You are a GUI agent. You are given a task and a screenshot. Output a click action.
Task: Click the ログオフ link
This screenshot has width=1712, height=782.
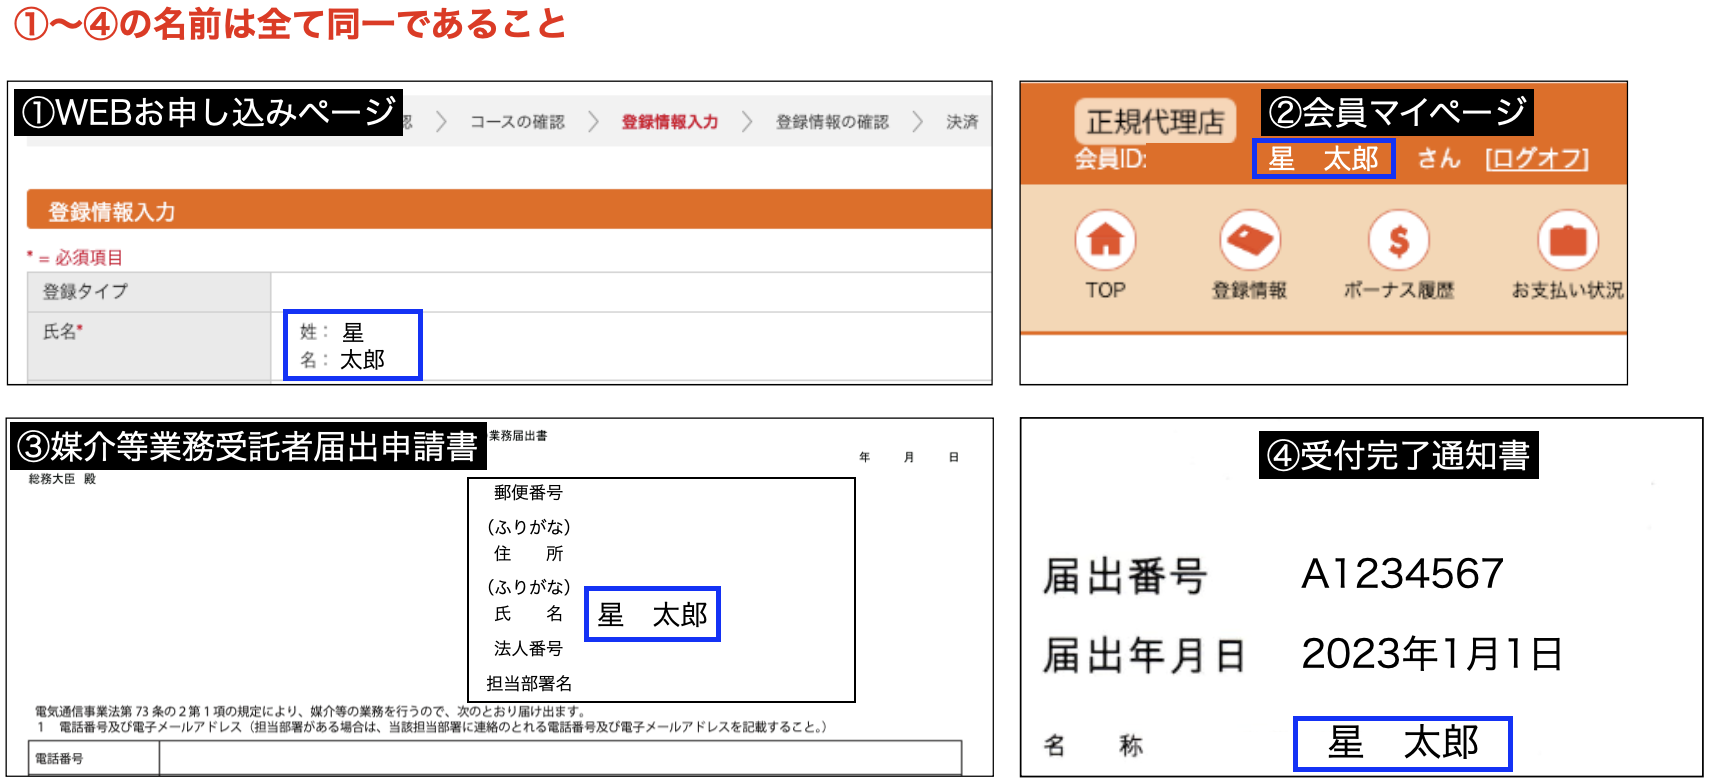point(1537,159)
